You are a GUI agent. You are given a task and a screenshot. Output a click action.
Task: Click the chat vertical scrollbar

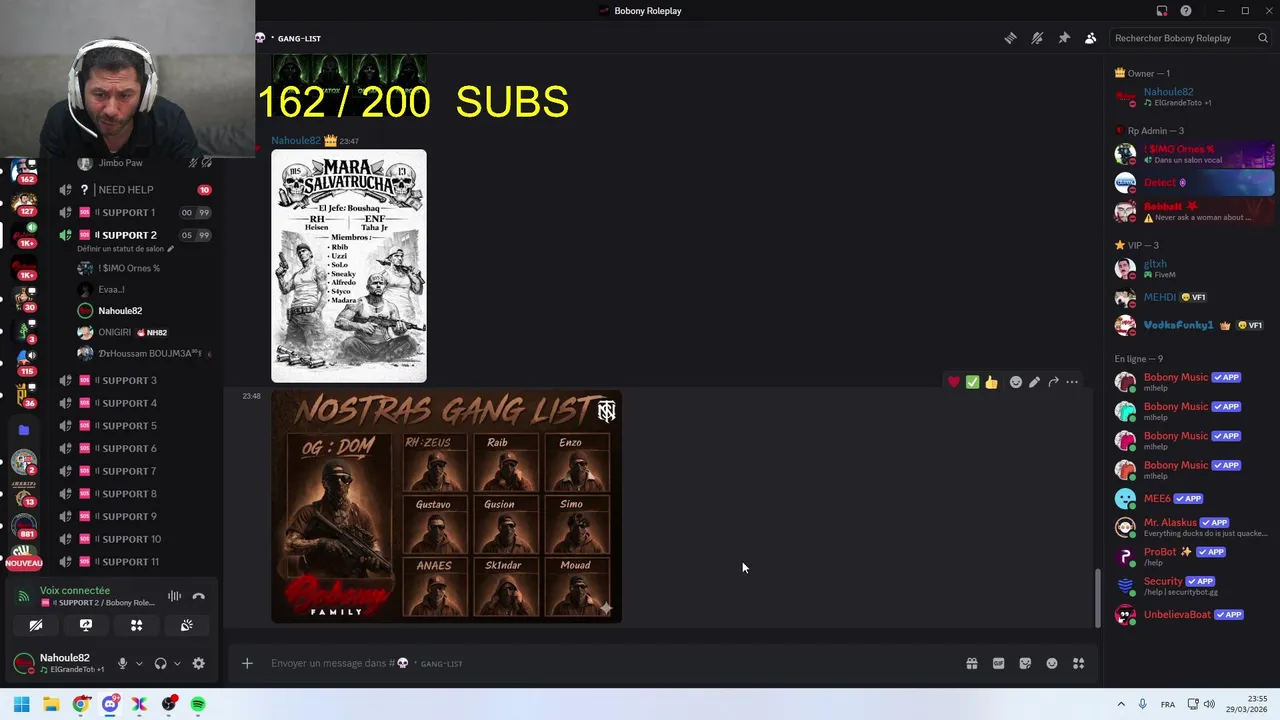pyautogui.click(x=1097, y=598)
